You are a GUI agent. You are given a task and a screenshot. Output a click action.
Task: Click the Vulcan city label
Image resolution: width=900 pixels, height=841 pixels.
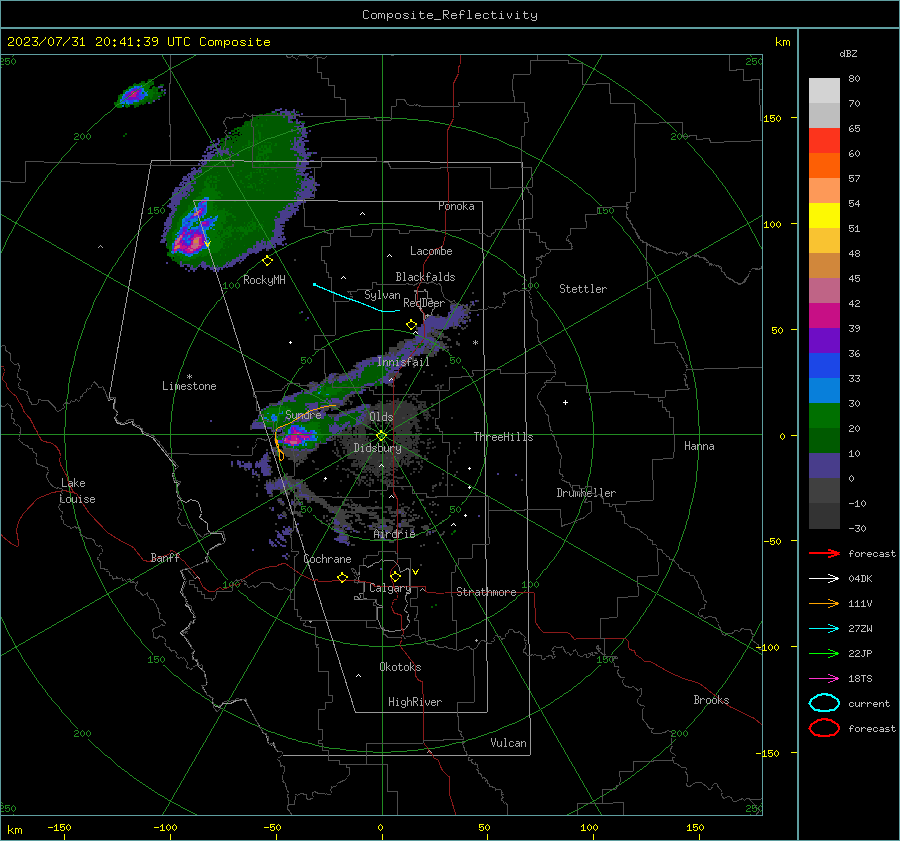point(508,743)
